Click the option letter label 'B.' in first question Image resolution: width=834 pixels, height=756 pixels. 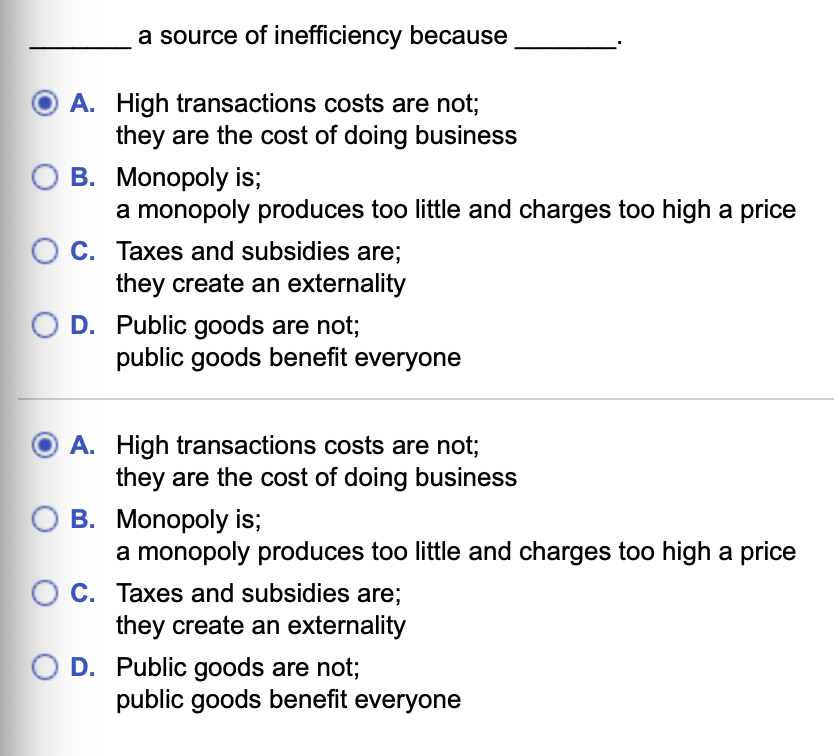point(82,177)
